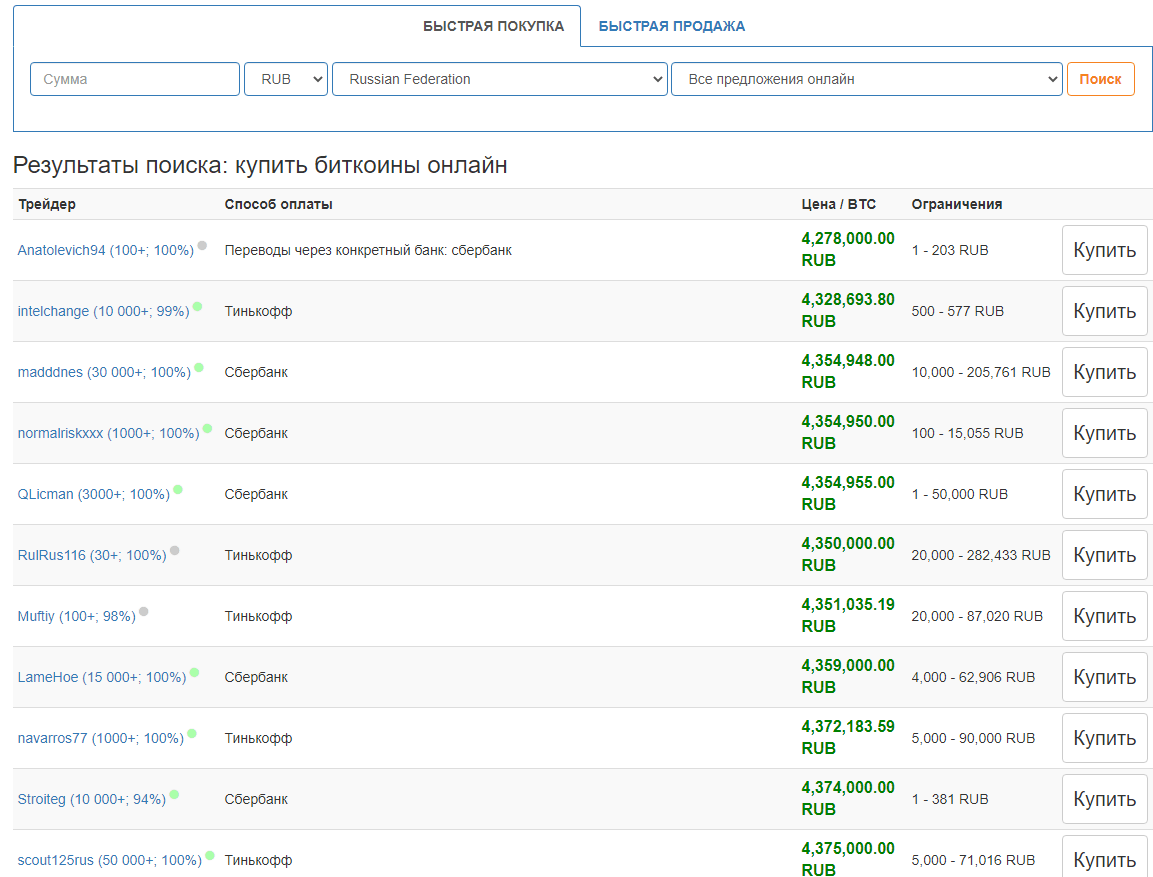Click into the 'Сумма' amount field
Image resolution: width=1153 pixels, height=877 pixels.
pos(135,79)
